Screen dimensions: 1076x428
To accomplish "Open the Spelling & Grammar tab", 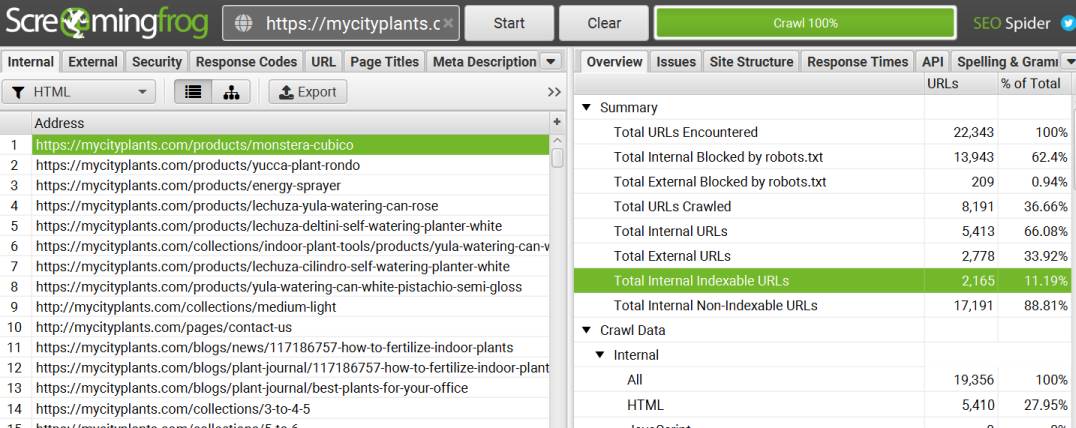I will pos(1007,62).
